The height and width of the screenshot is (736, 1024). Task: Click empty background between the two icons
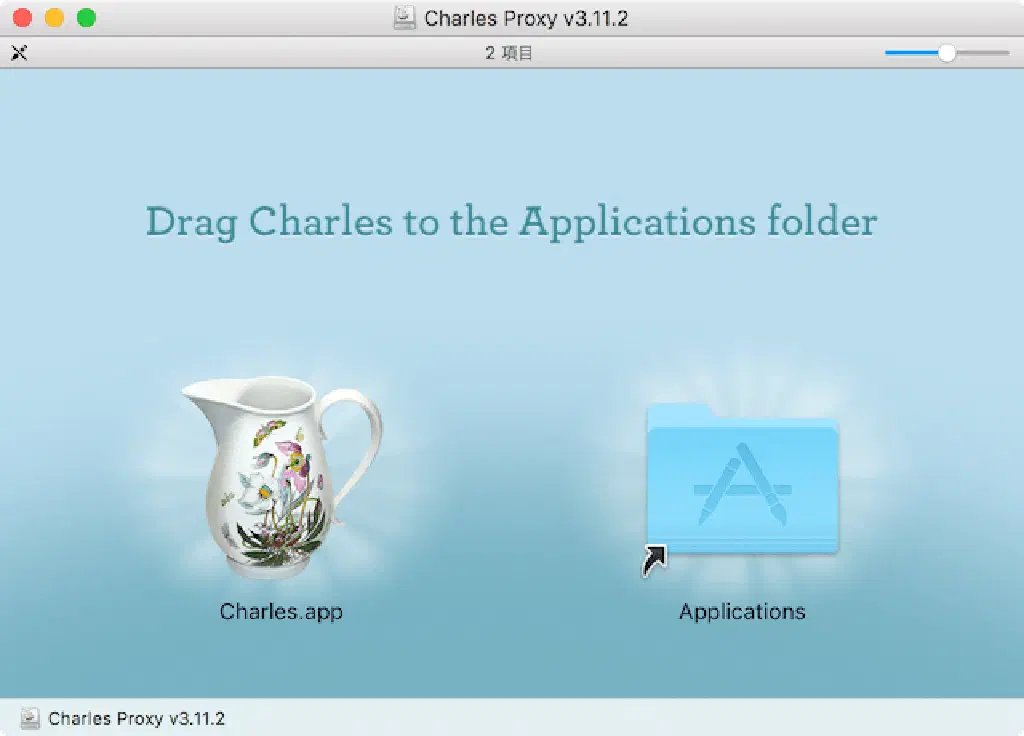(510, 480)
